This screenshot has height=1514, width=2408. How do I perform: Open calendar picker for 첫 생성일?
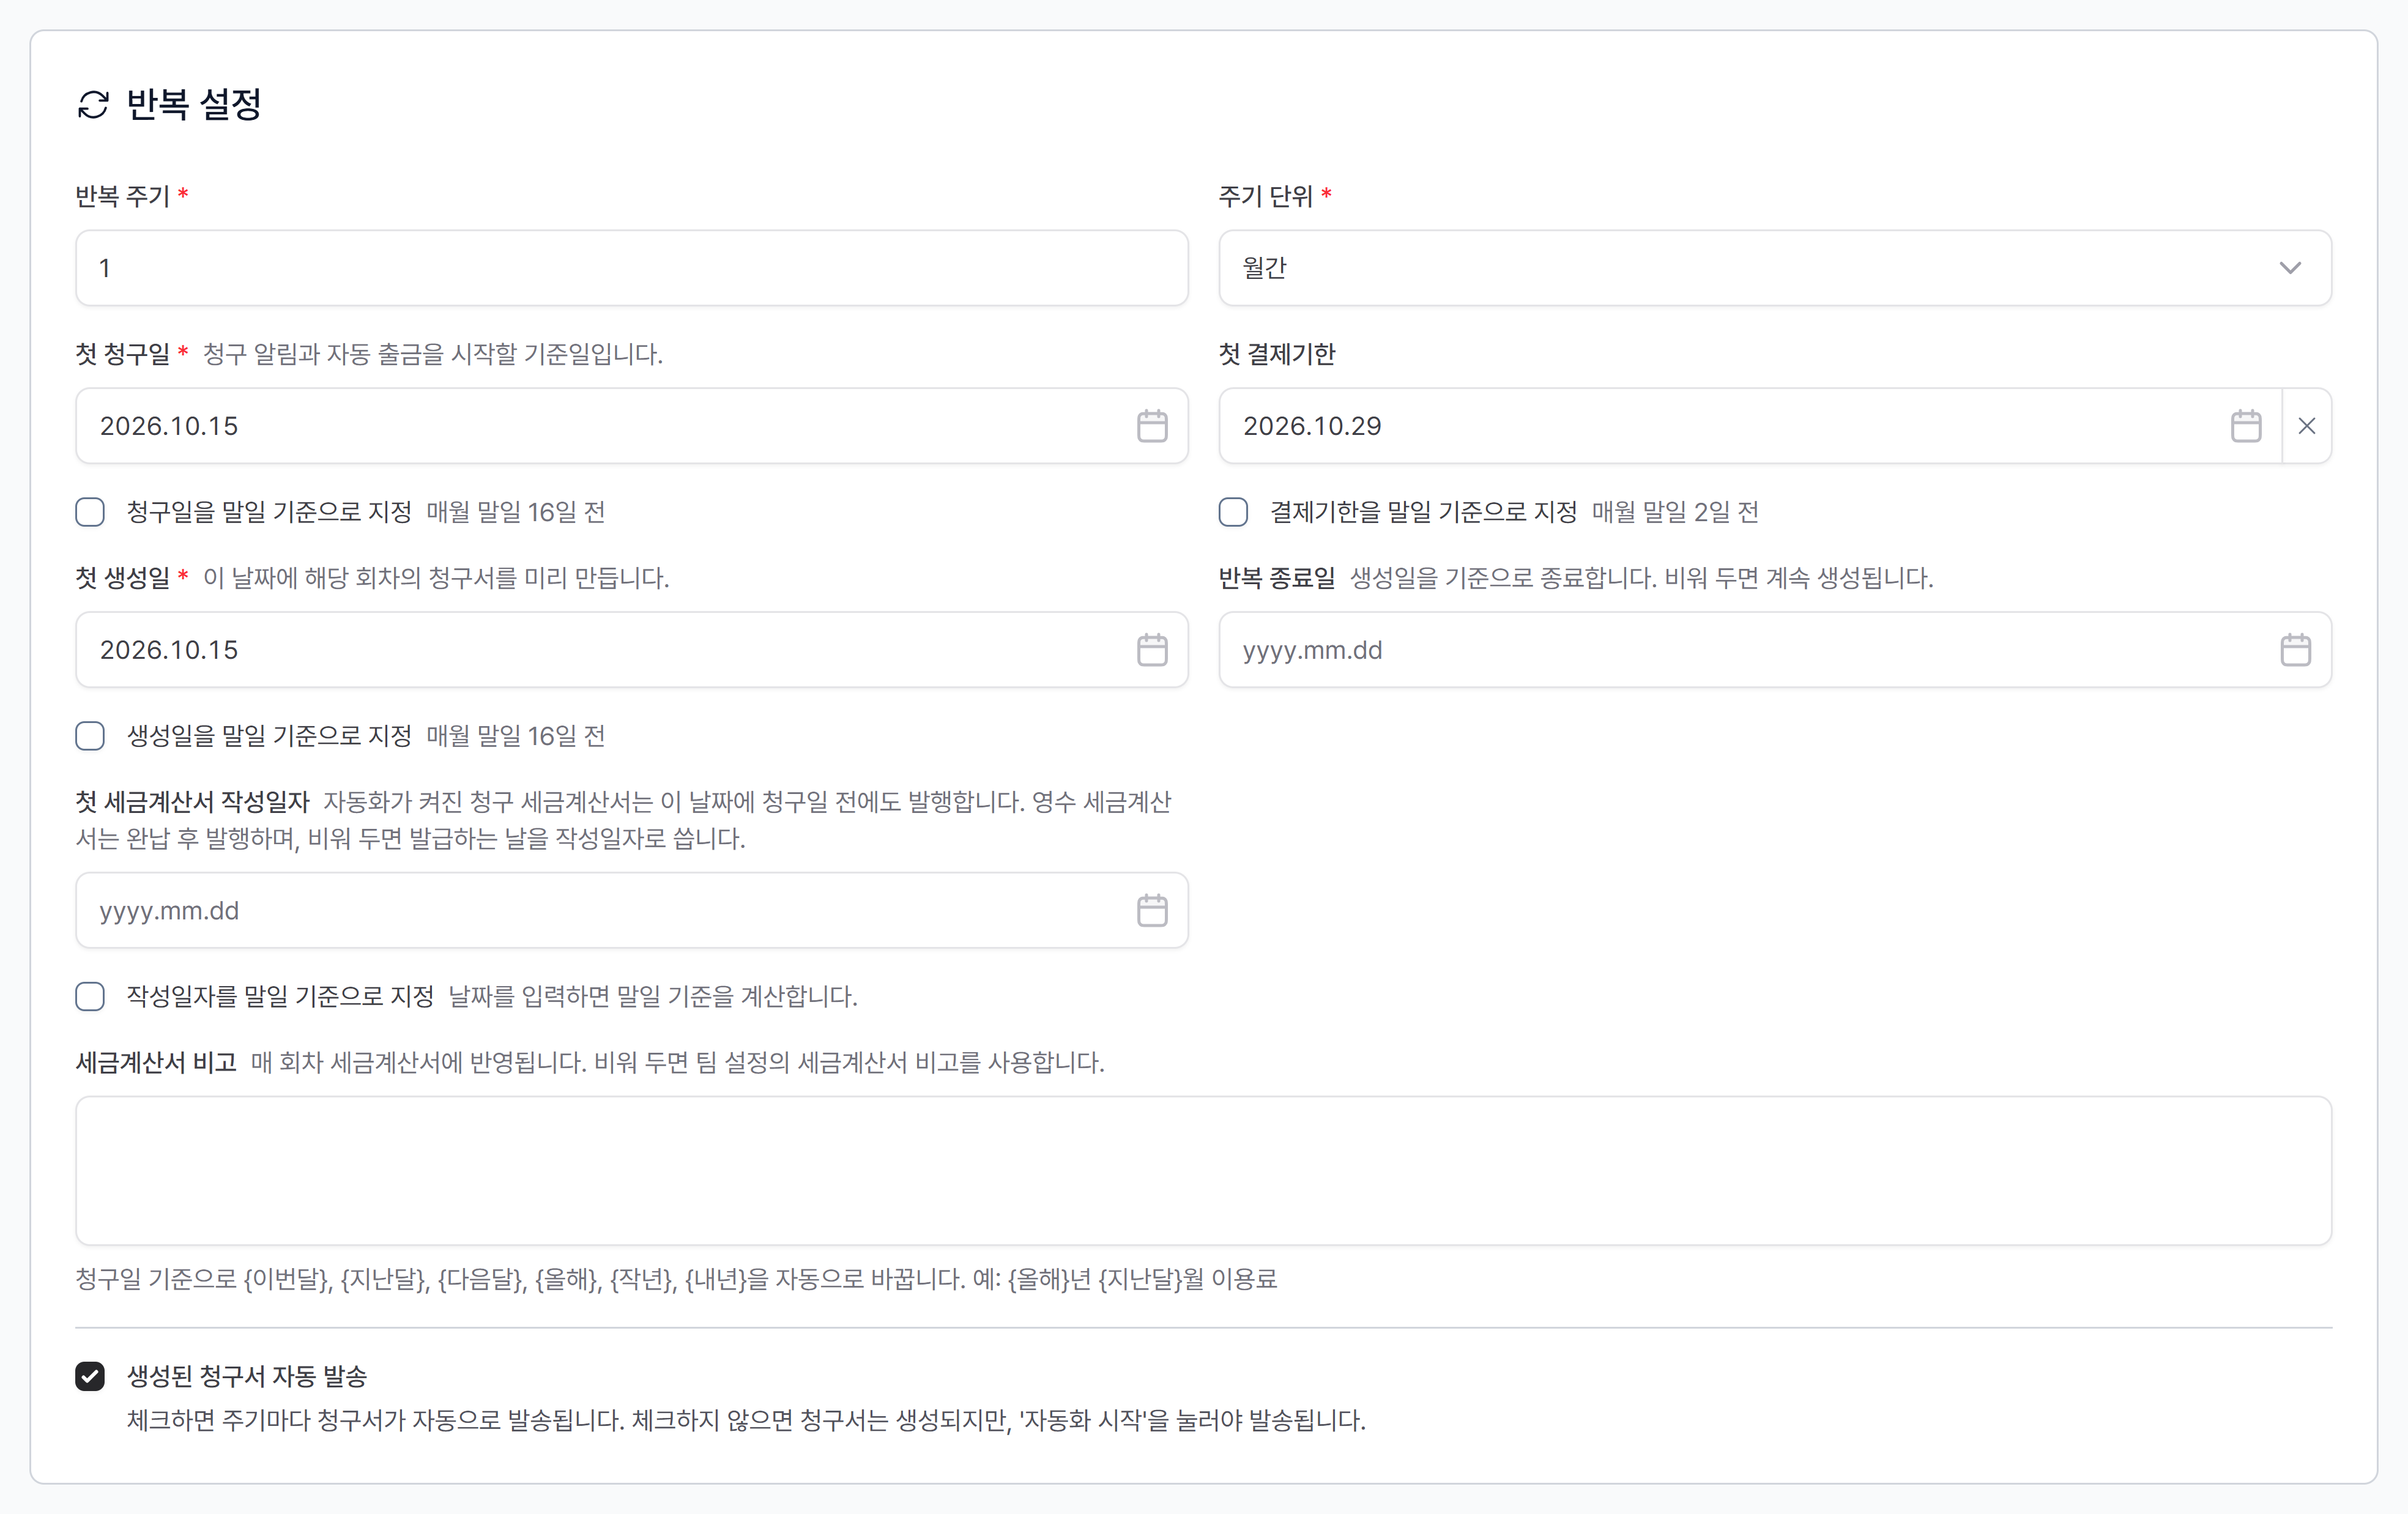pos(1152,650)
